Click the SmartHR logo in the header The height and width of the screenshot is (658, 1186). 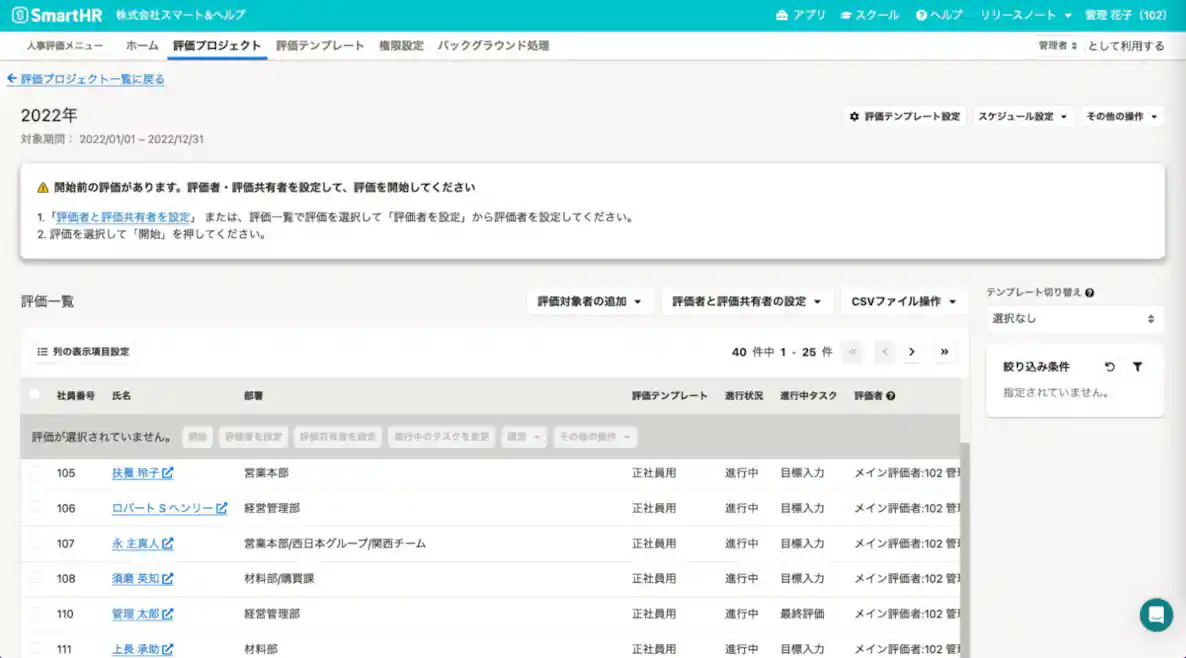55,14
